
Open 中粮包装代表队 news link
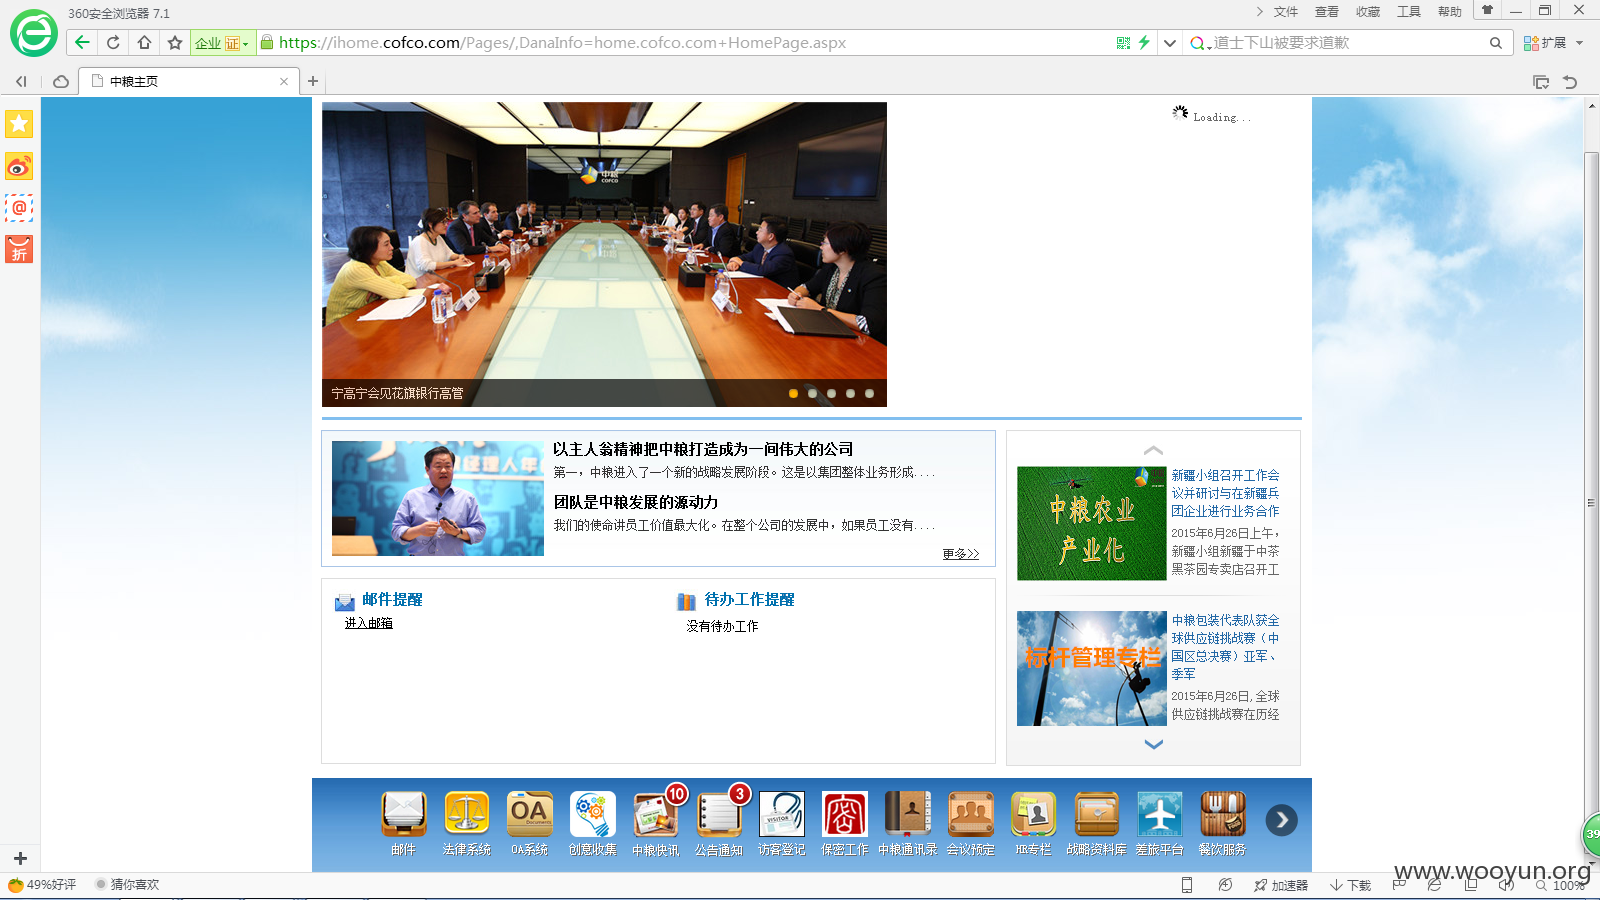click(1225, 647)
